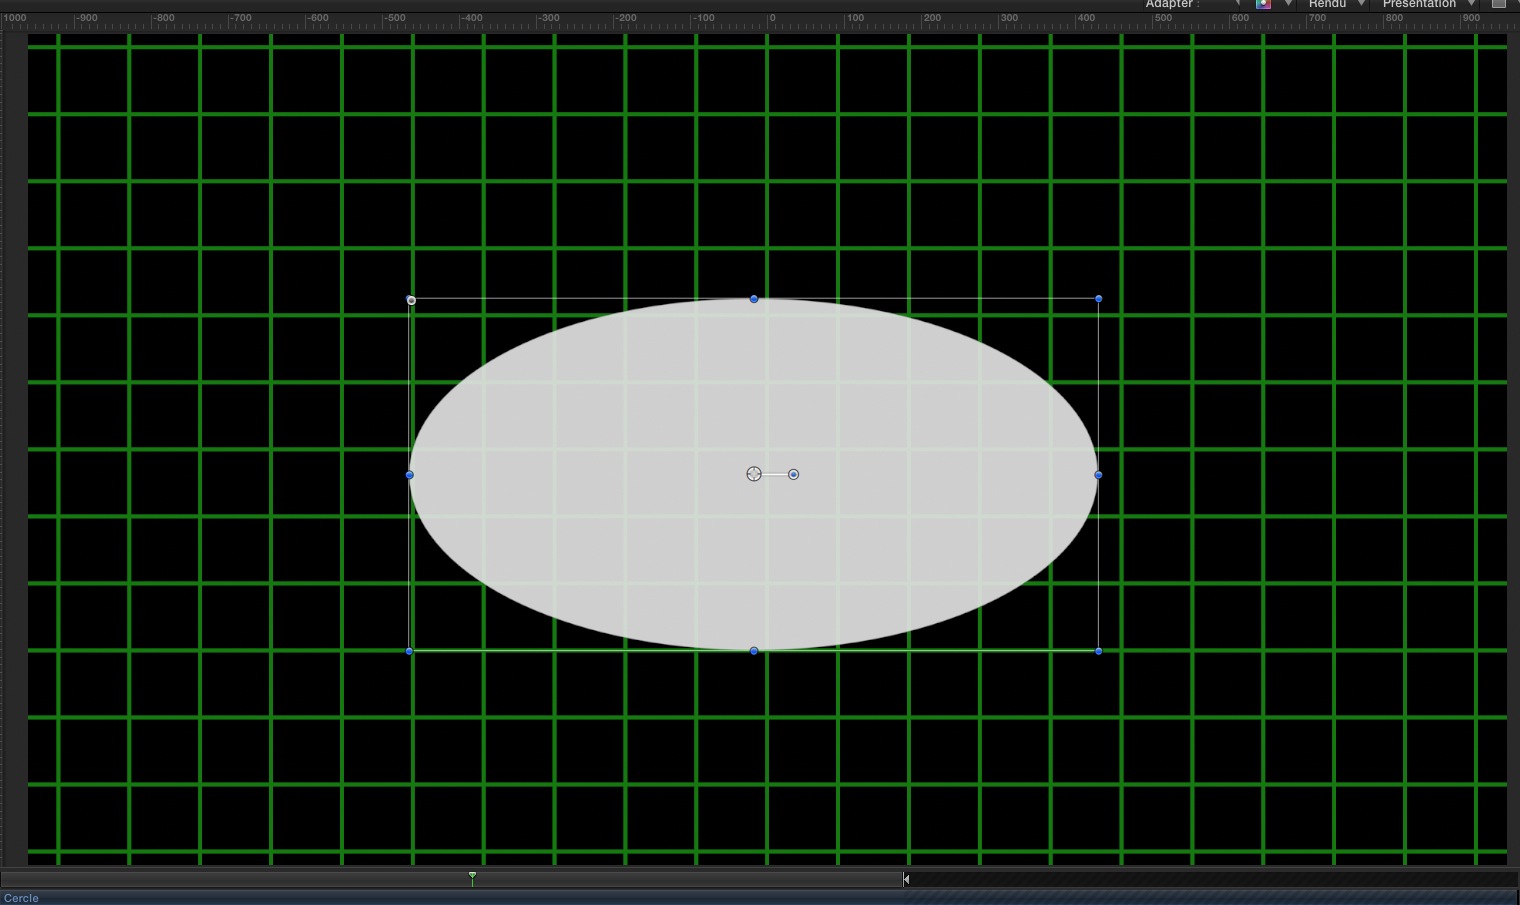This screenshot has width=1520, height=905.
Task: Click the right-middle scale handle
Action: point(1098,475)
